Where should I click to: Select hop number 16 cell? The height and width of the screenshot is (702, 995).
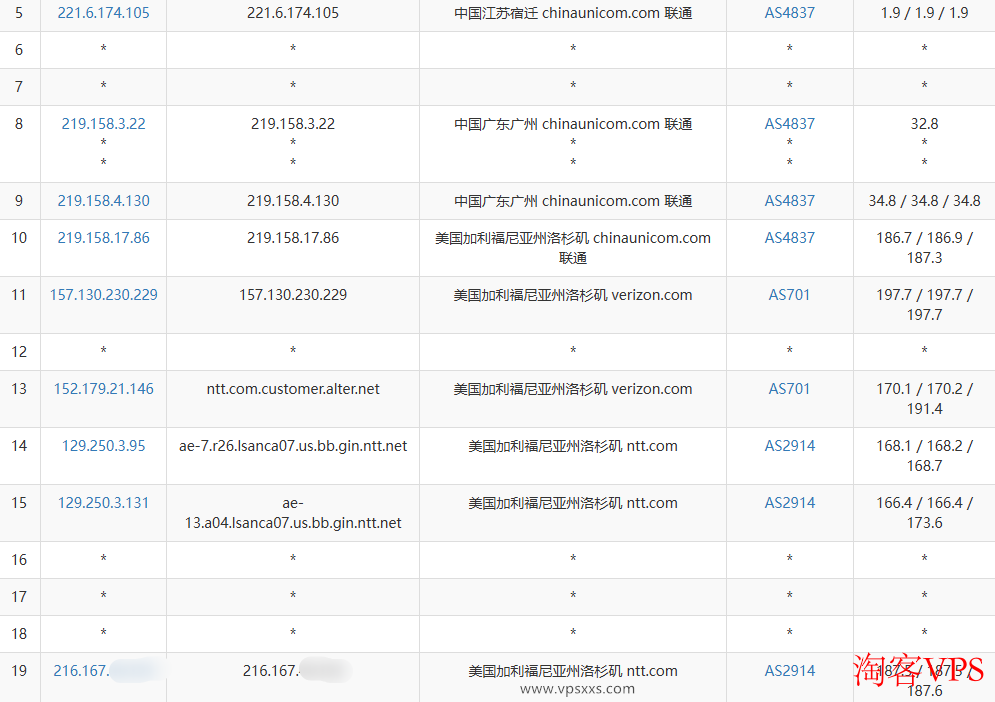pyautogui.click(x=19, y=560)
